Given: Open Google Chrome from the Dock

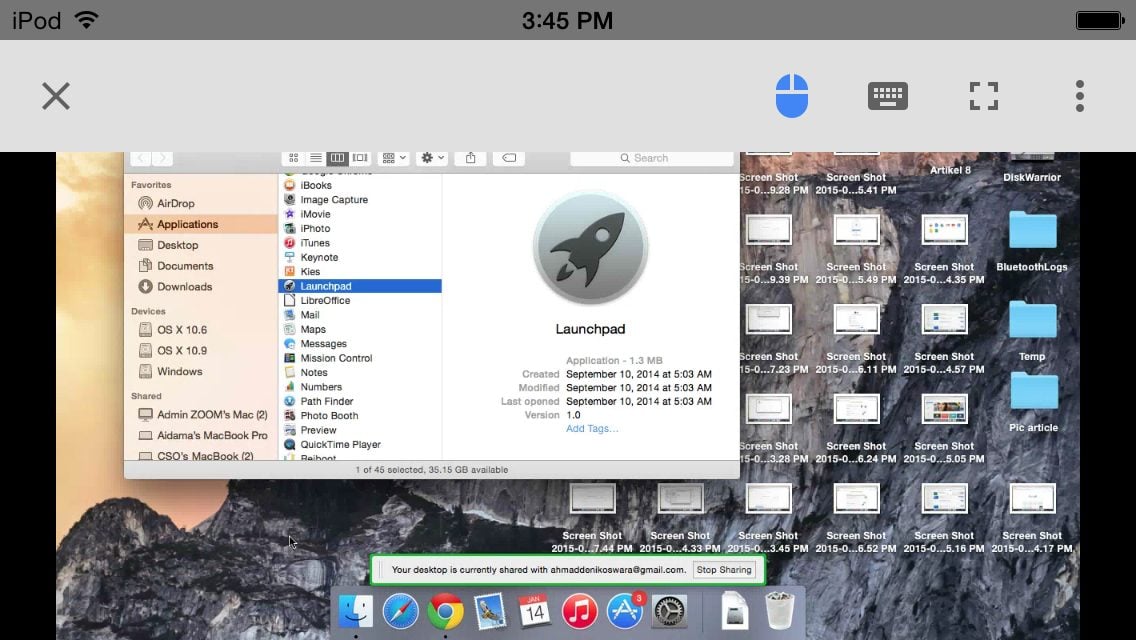Looking at the screenshot, I should [x=446, y=612].
